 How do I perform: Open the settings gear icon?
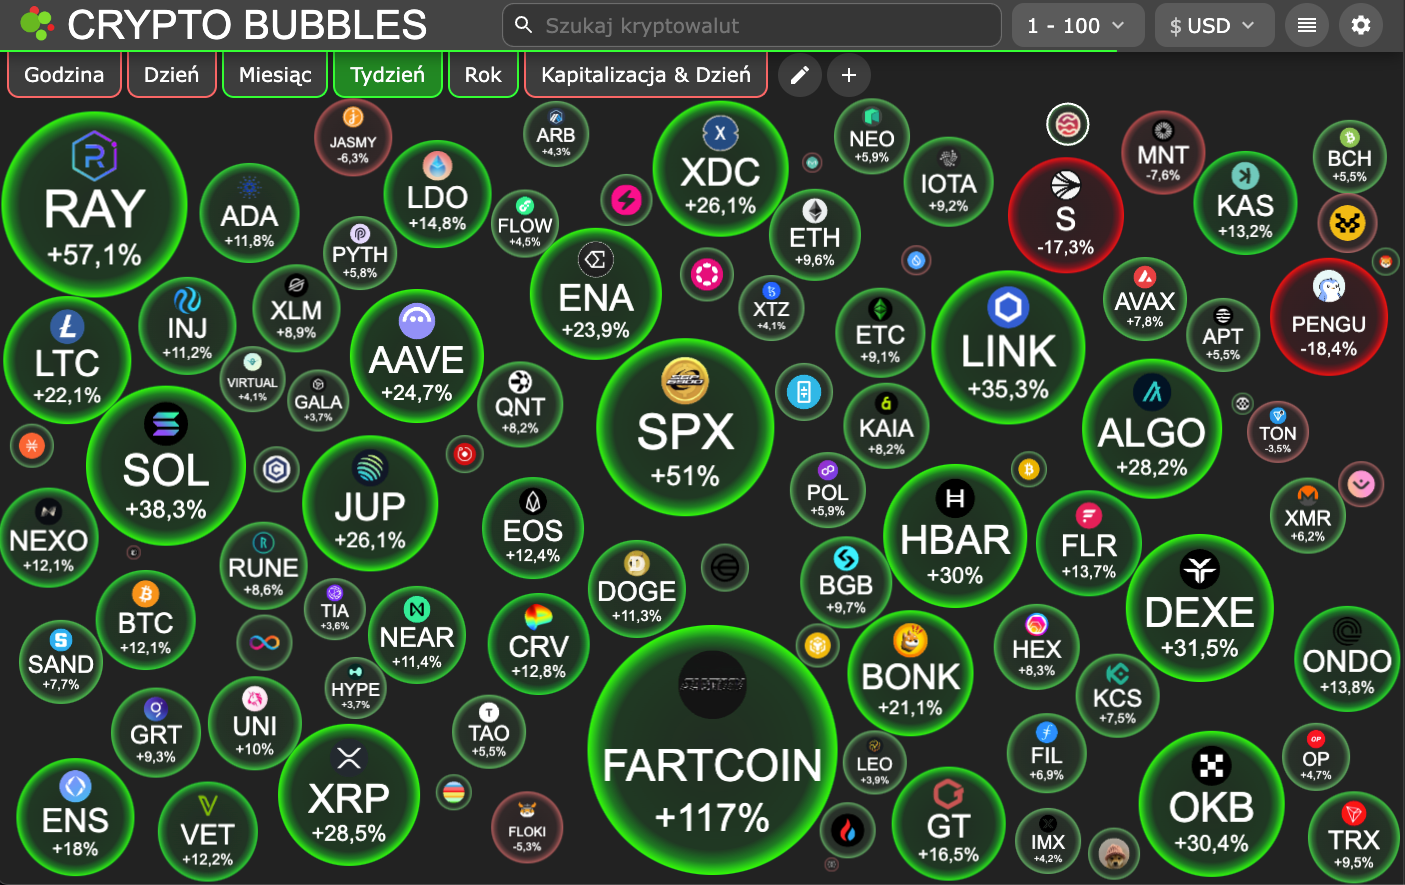[x=1361, y=25]
